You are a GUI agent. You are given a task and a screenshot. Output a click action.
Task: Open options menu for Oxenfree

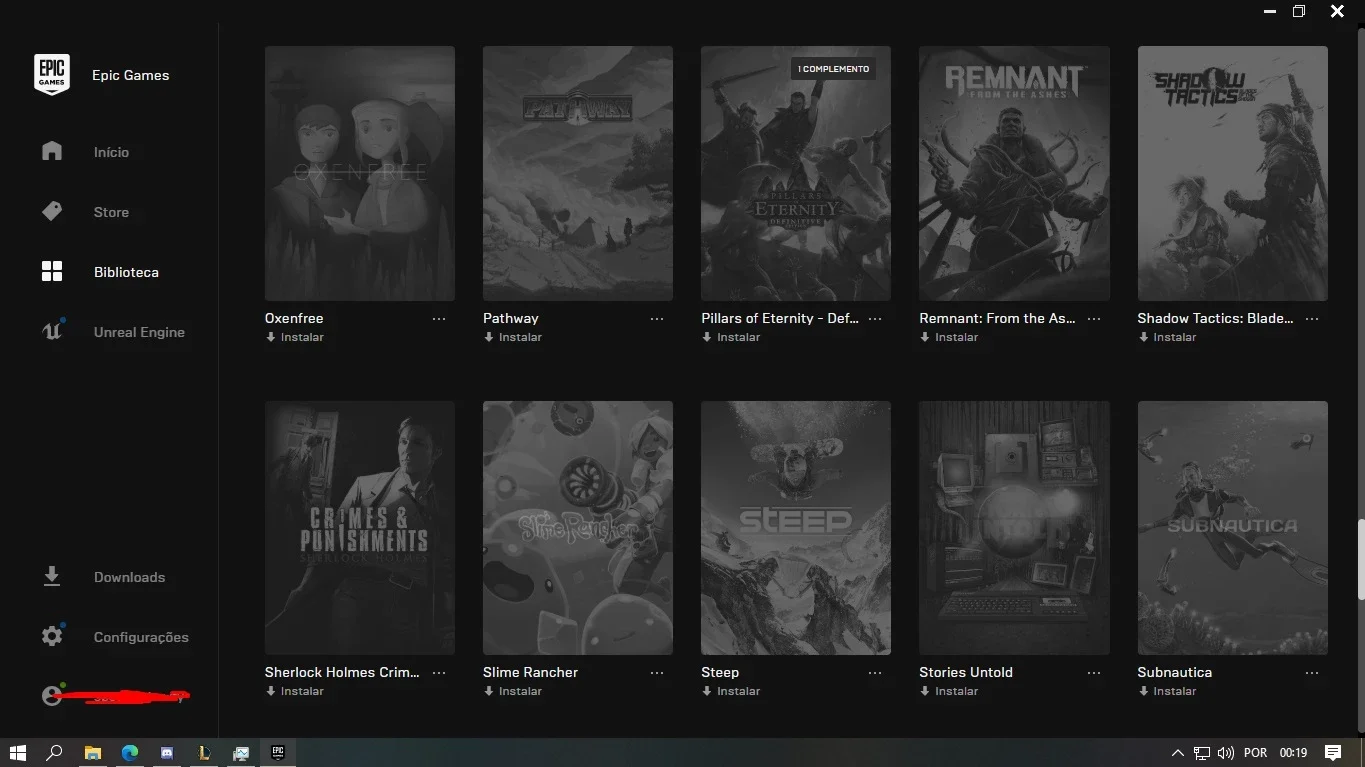[x=439, y=318]
